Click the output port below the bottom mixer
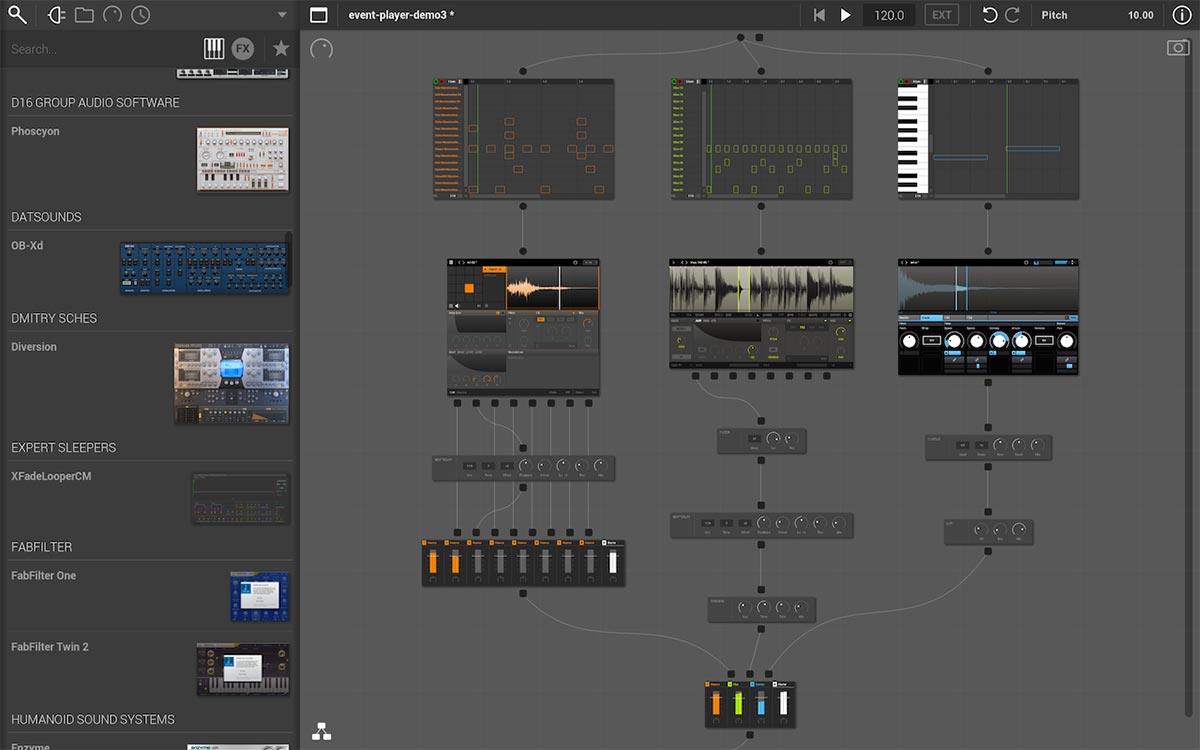The width and height of the screenshot is (1200, 750). 750,734
